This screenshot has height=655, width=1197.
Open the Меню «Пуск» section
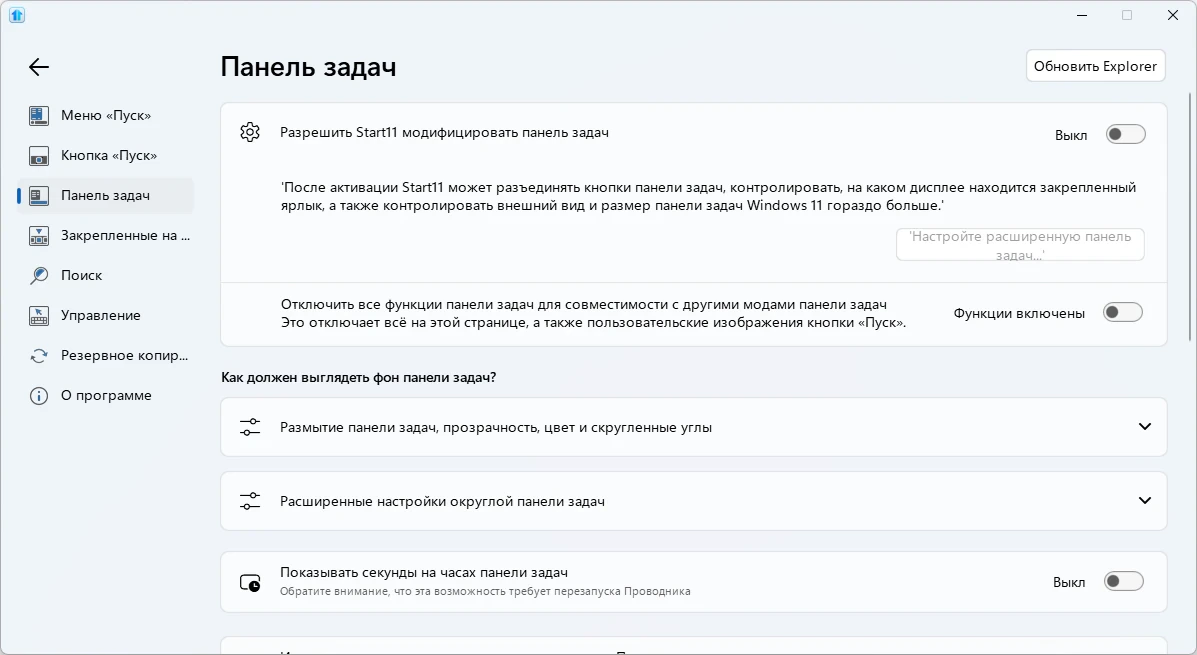pyautogui.click(x=105, y=115)
